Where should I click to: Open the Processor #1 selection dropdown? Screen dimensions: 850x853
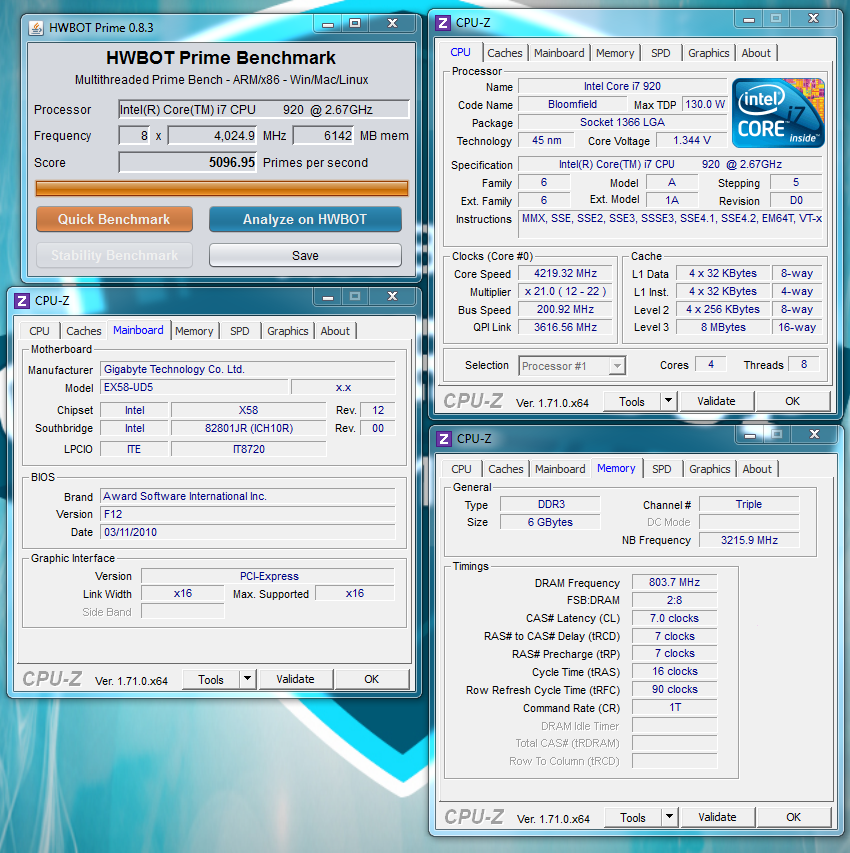[617, 366]
